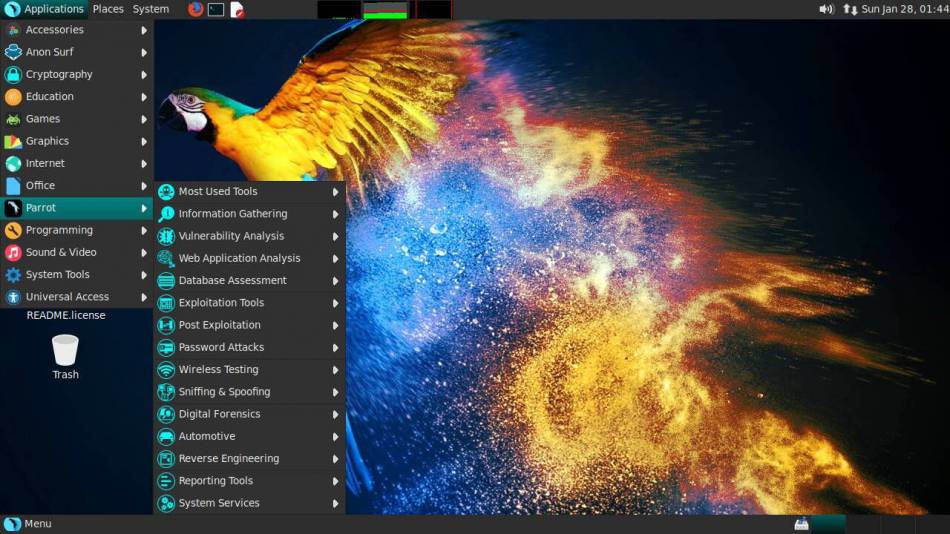950x534 pixels.
Task: Click the Information Gathering icon
Action: click(166, 214)
